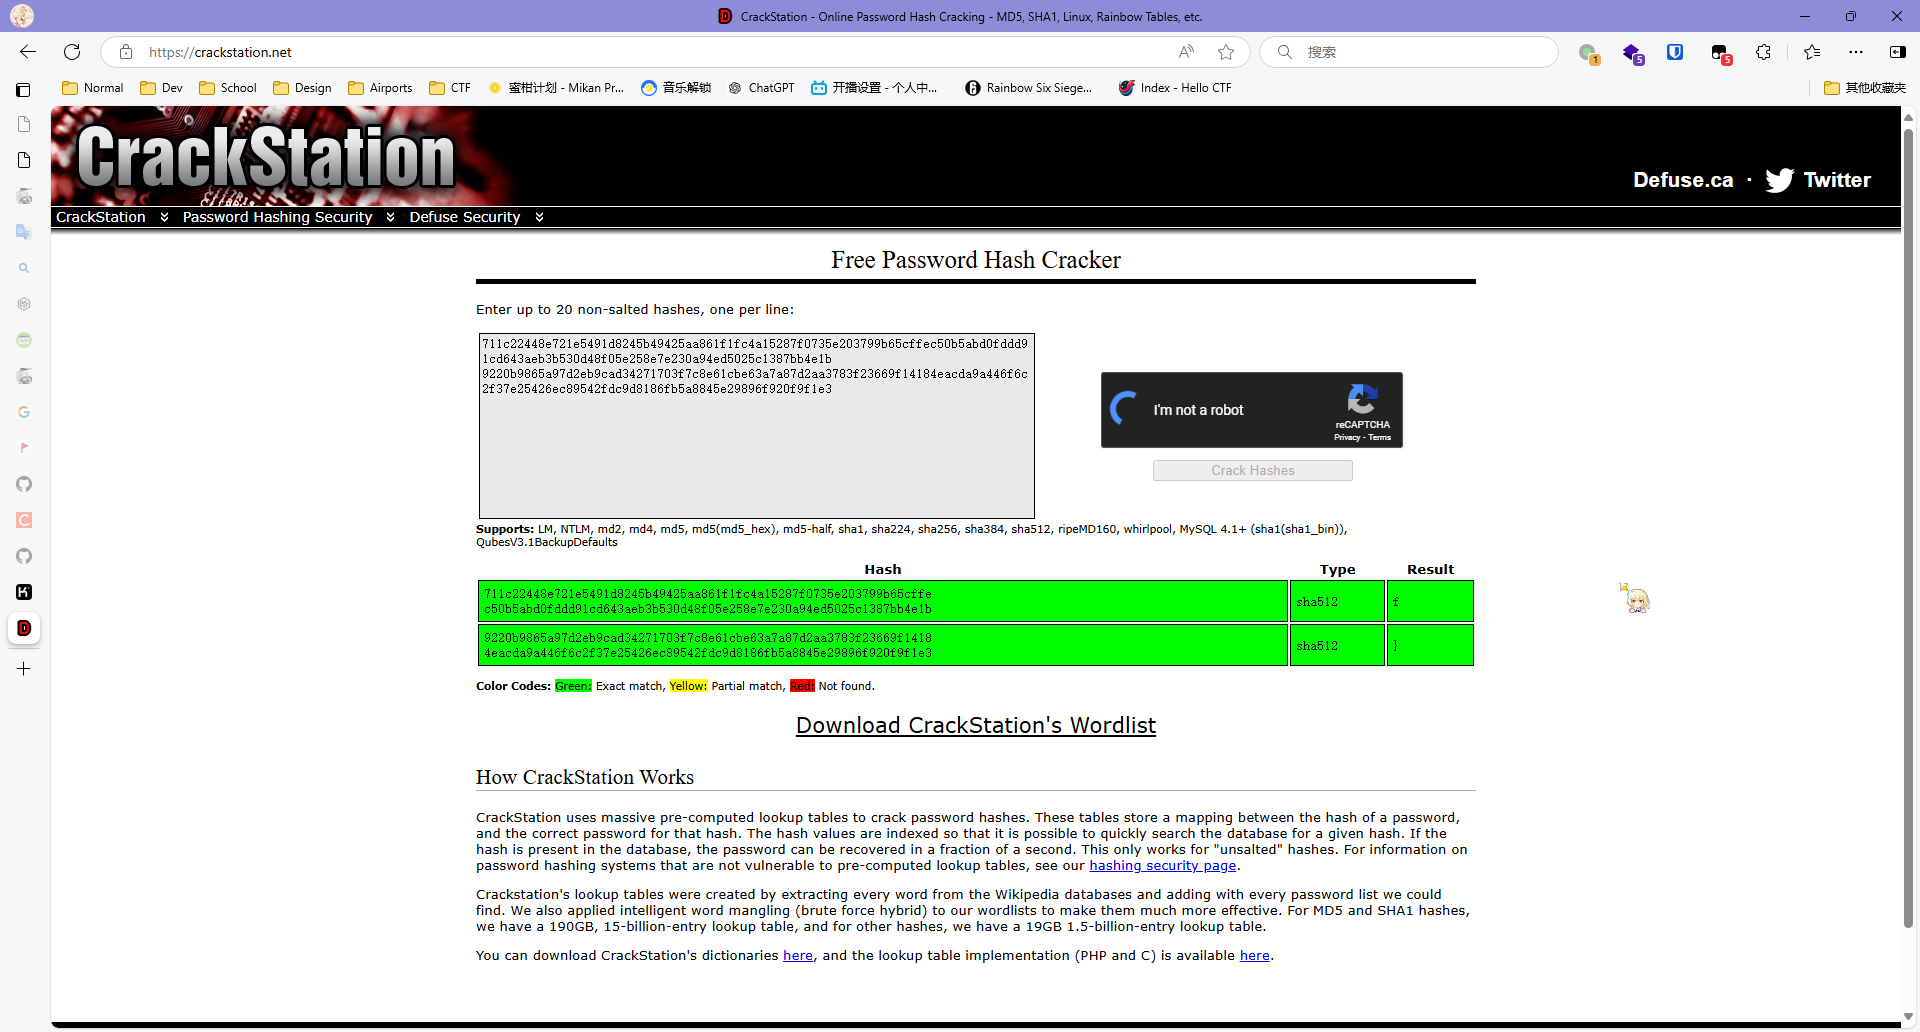The width and height of the screenshot is (1920, 1032).
Task: Open the ChatGPT bookmark
Action: tap(761, 88)
